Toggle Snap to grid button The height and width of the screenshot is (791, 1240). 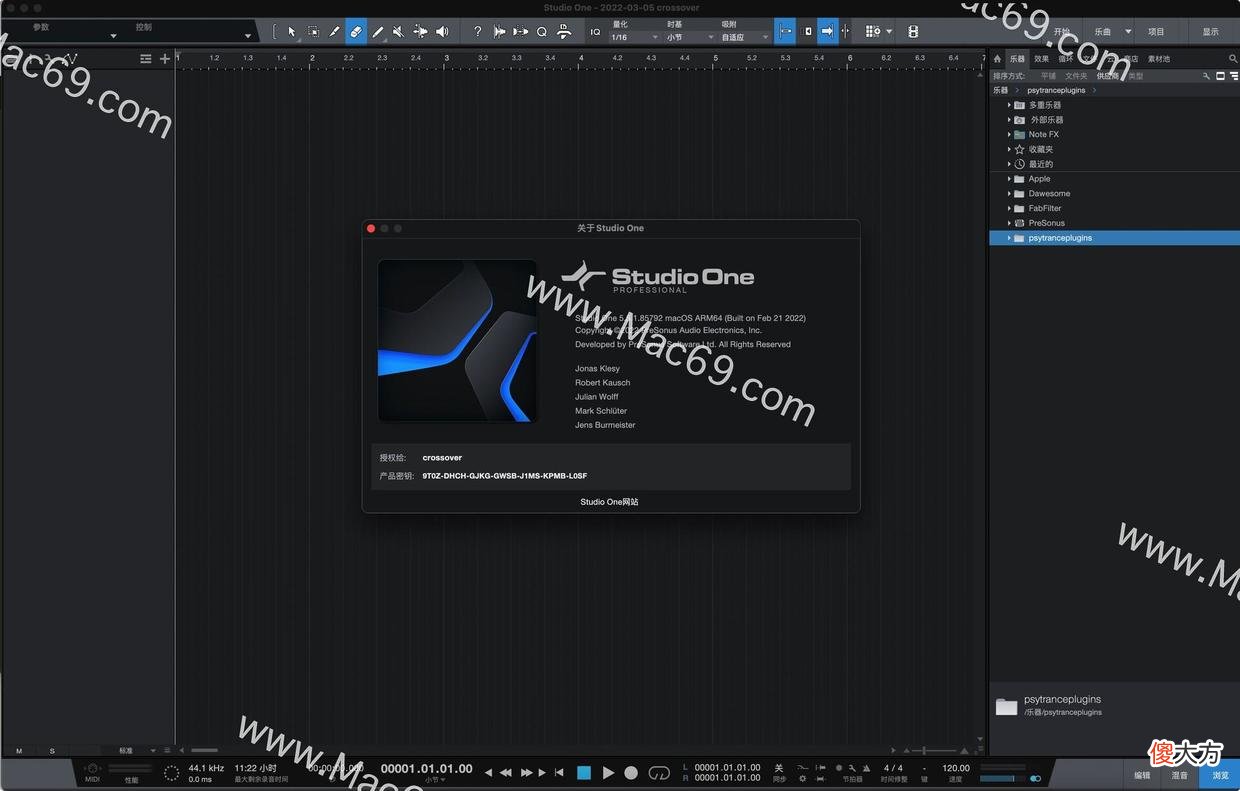[x=785, y=32]
